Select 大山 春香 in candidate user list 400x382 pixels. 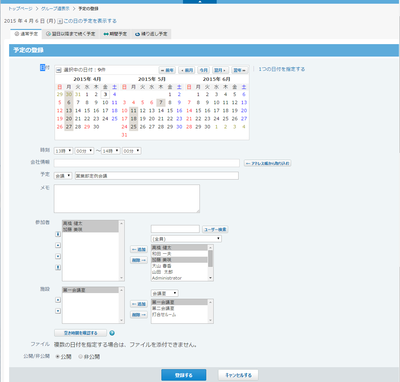tap(179, 266)
